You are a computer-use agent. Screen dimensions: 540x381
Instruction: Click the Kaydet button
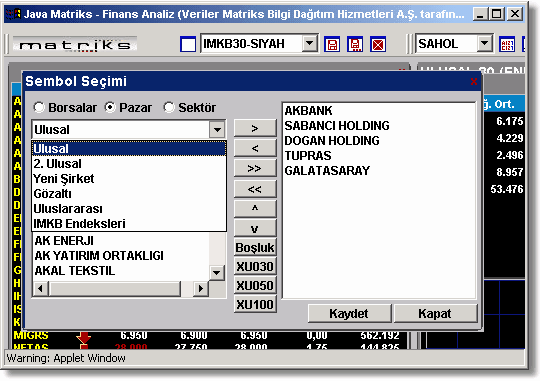pos(349,313)
